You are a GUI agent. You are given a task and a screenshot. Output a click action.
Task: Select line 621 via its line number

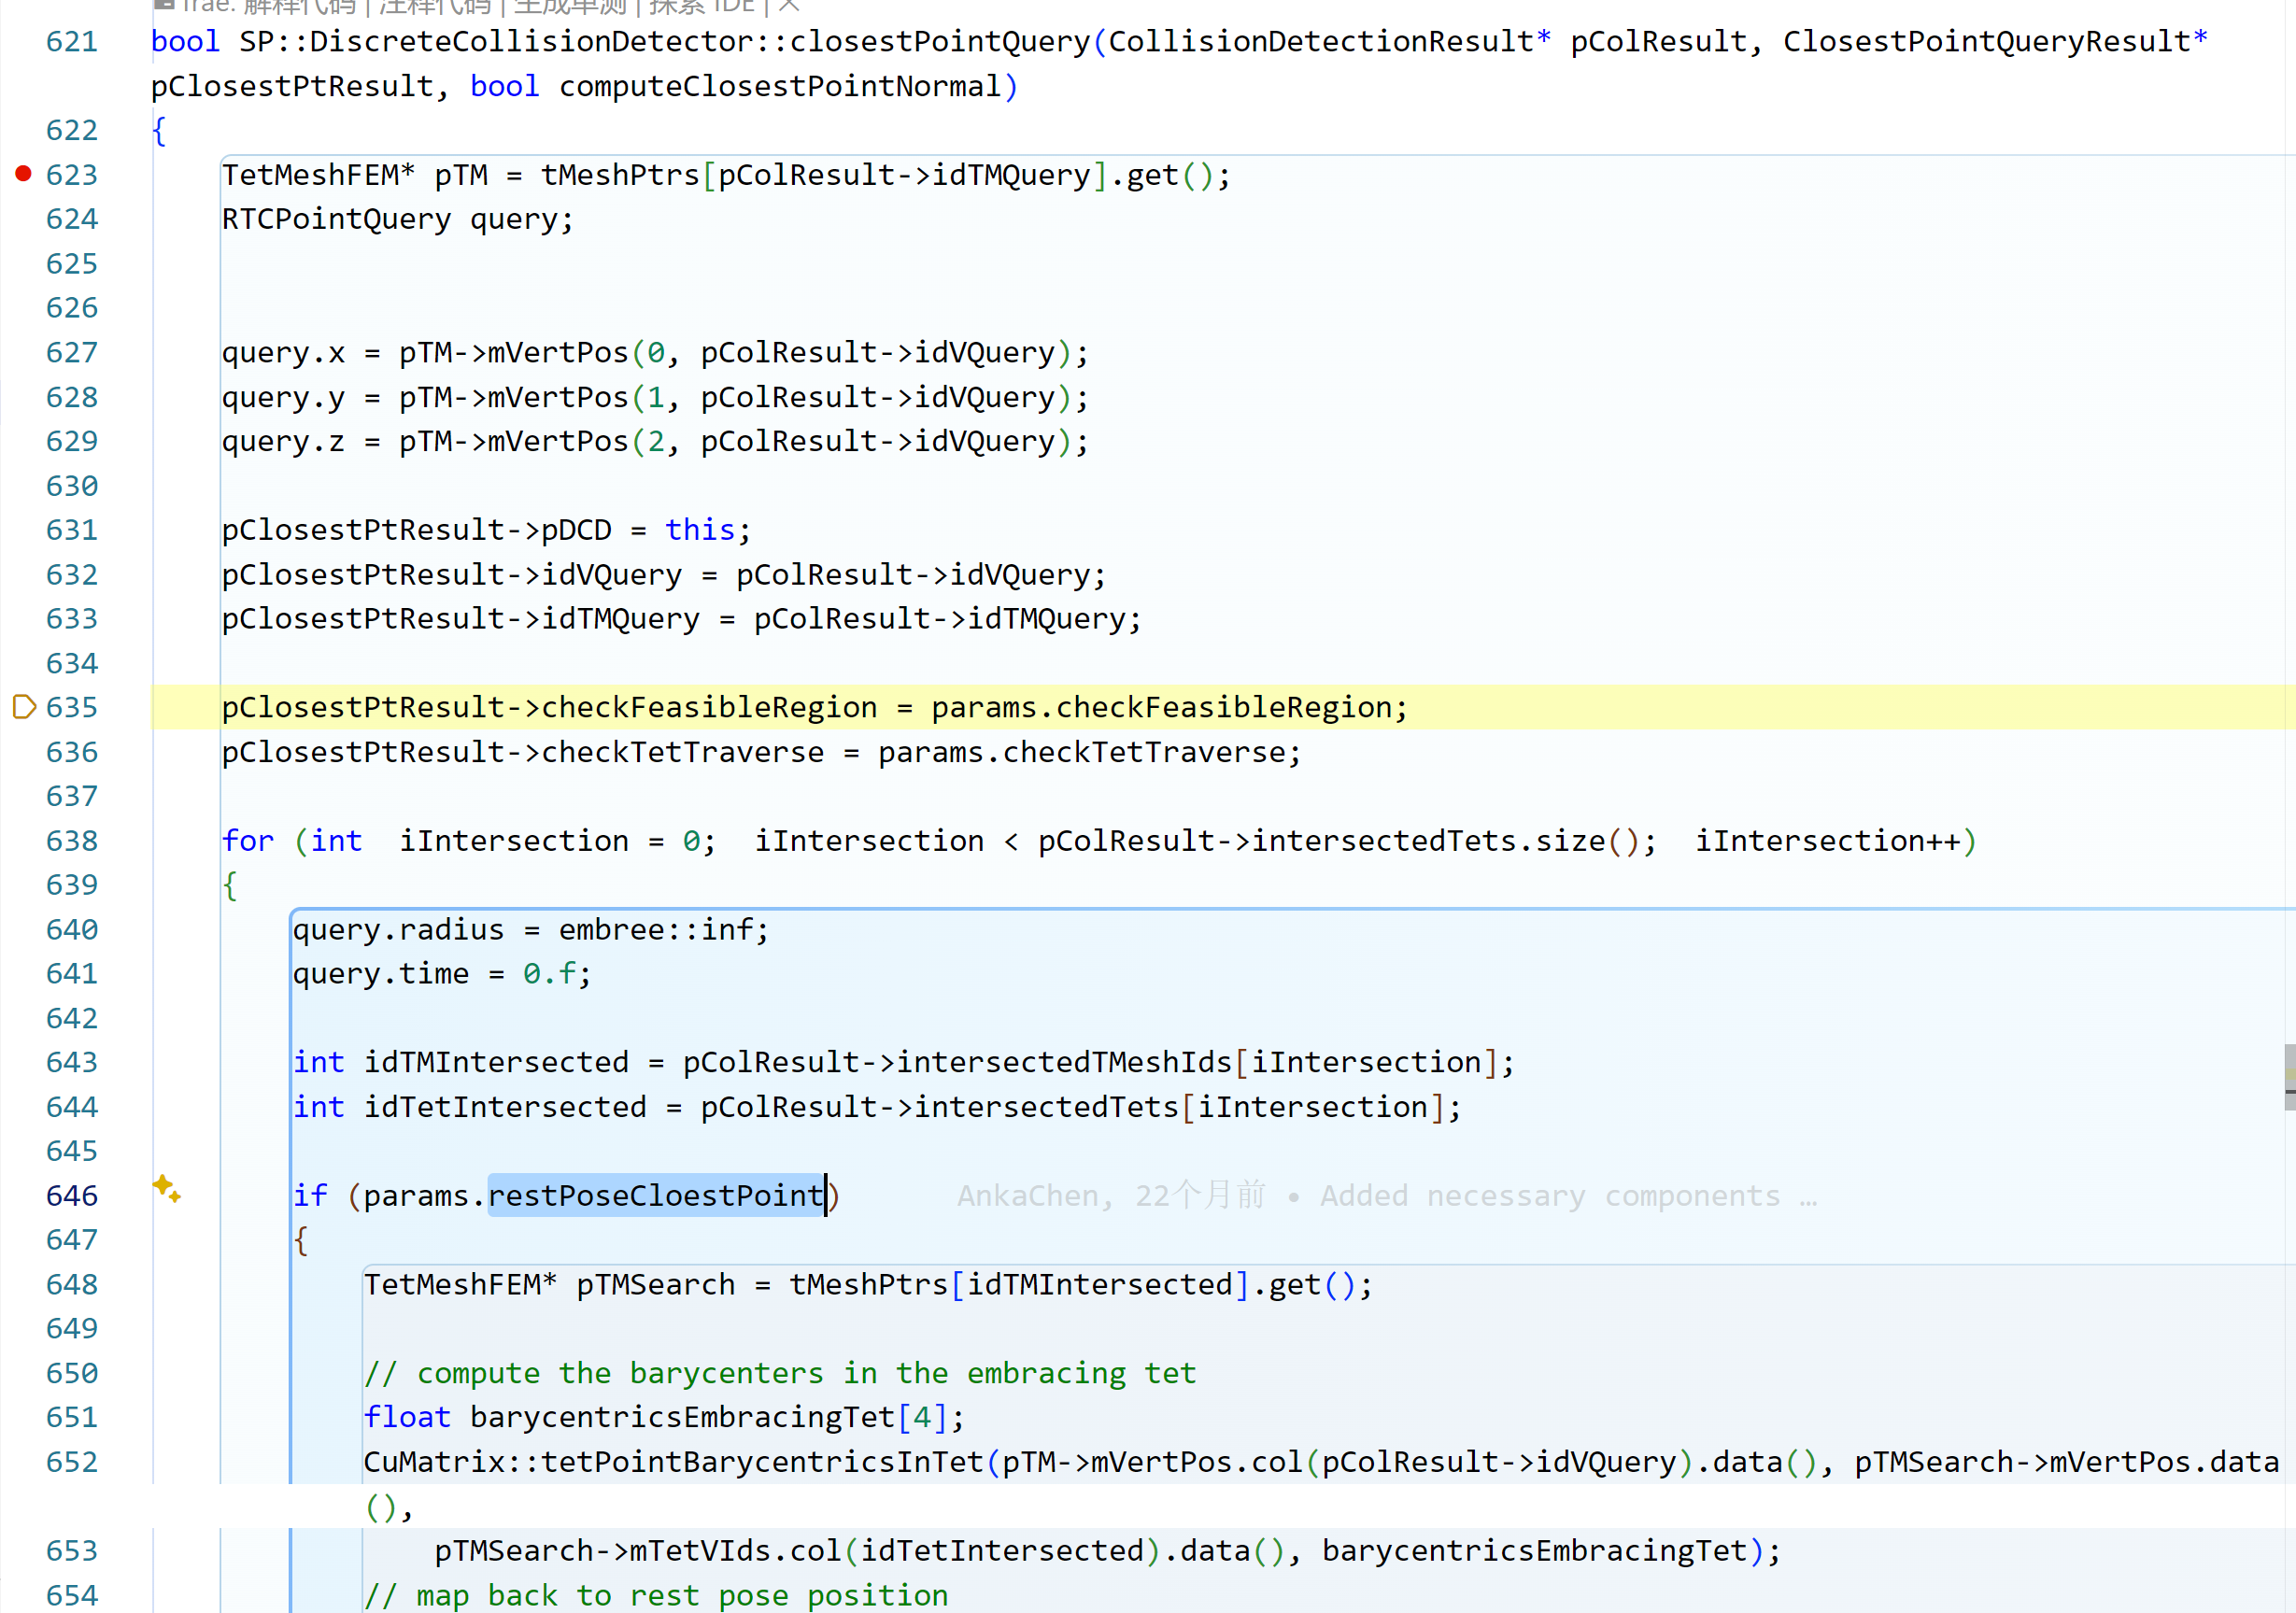72,42
